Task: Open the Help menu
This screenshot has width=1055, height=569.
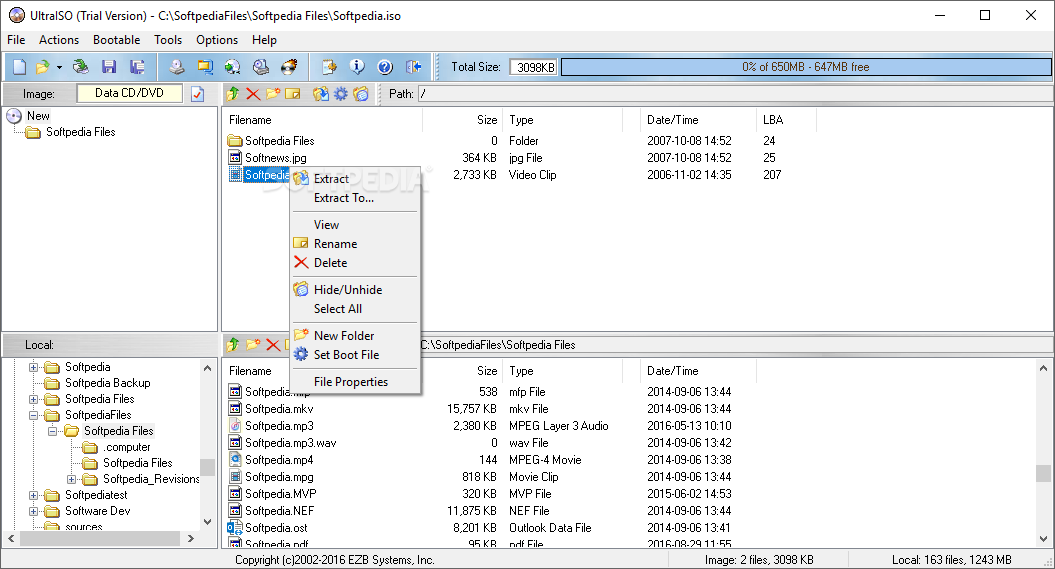Action: [x=264, y=40]
